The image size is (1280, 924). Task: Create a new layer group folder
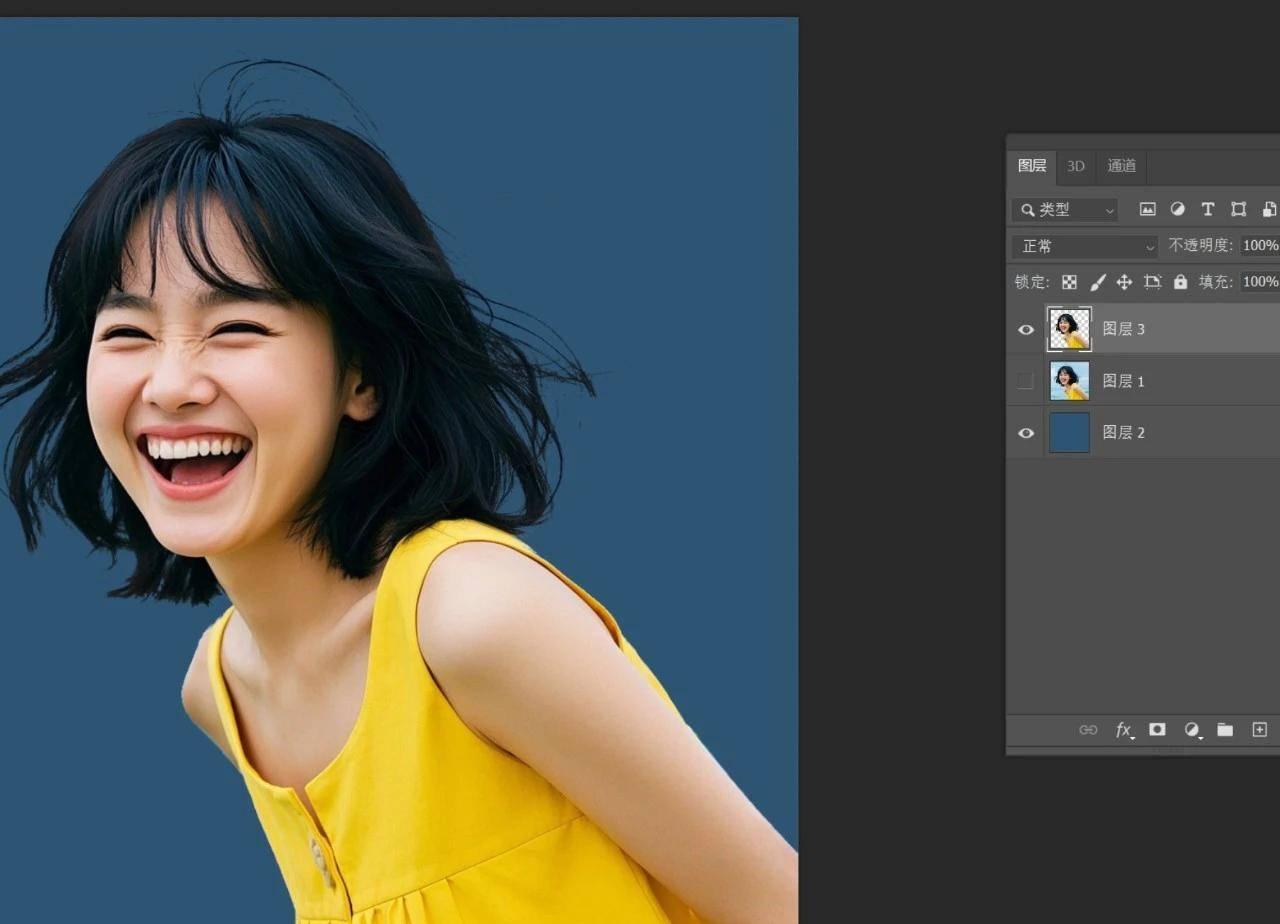tap(1225, 730)
